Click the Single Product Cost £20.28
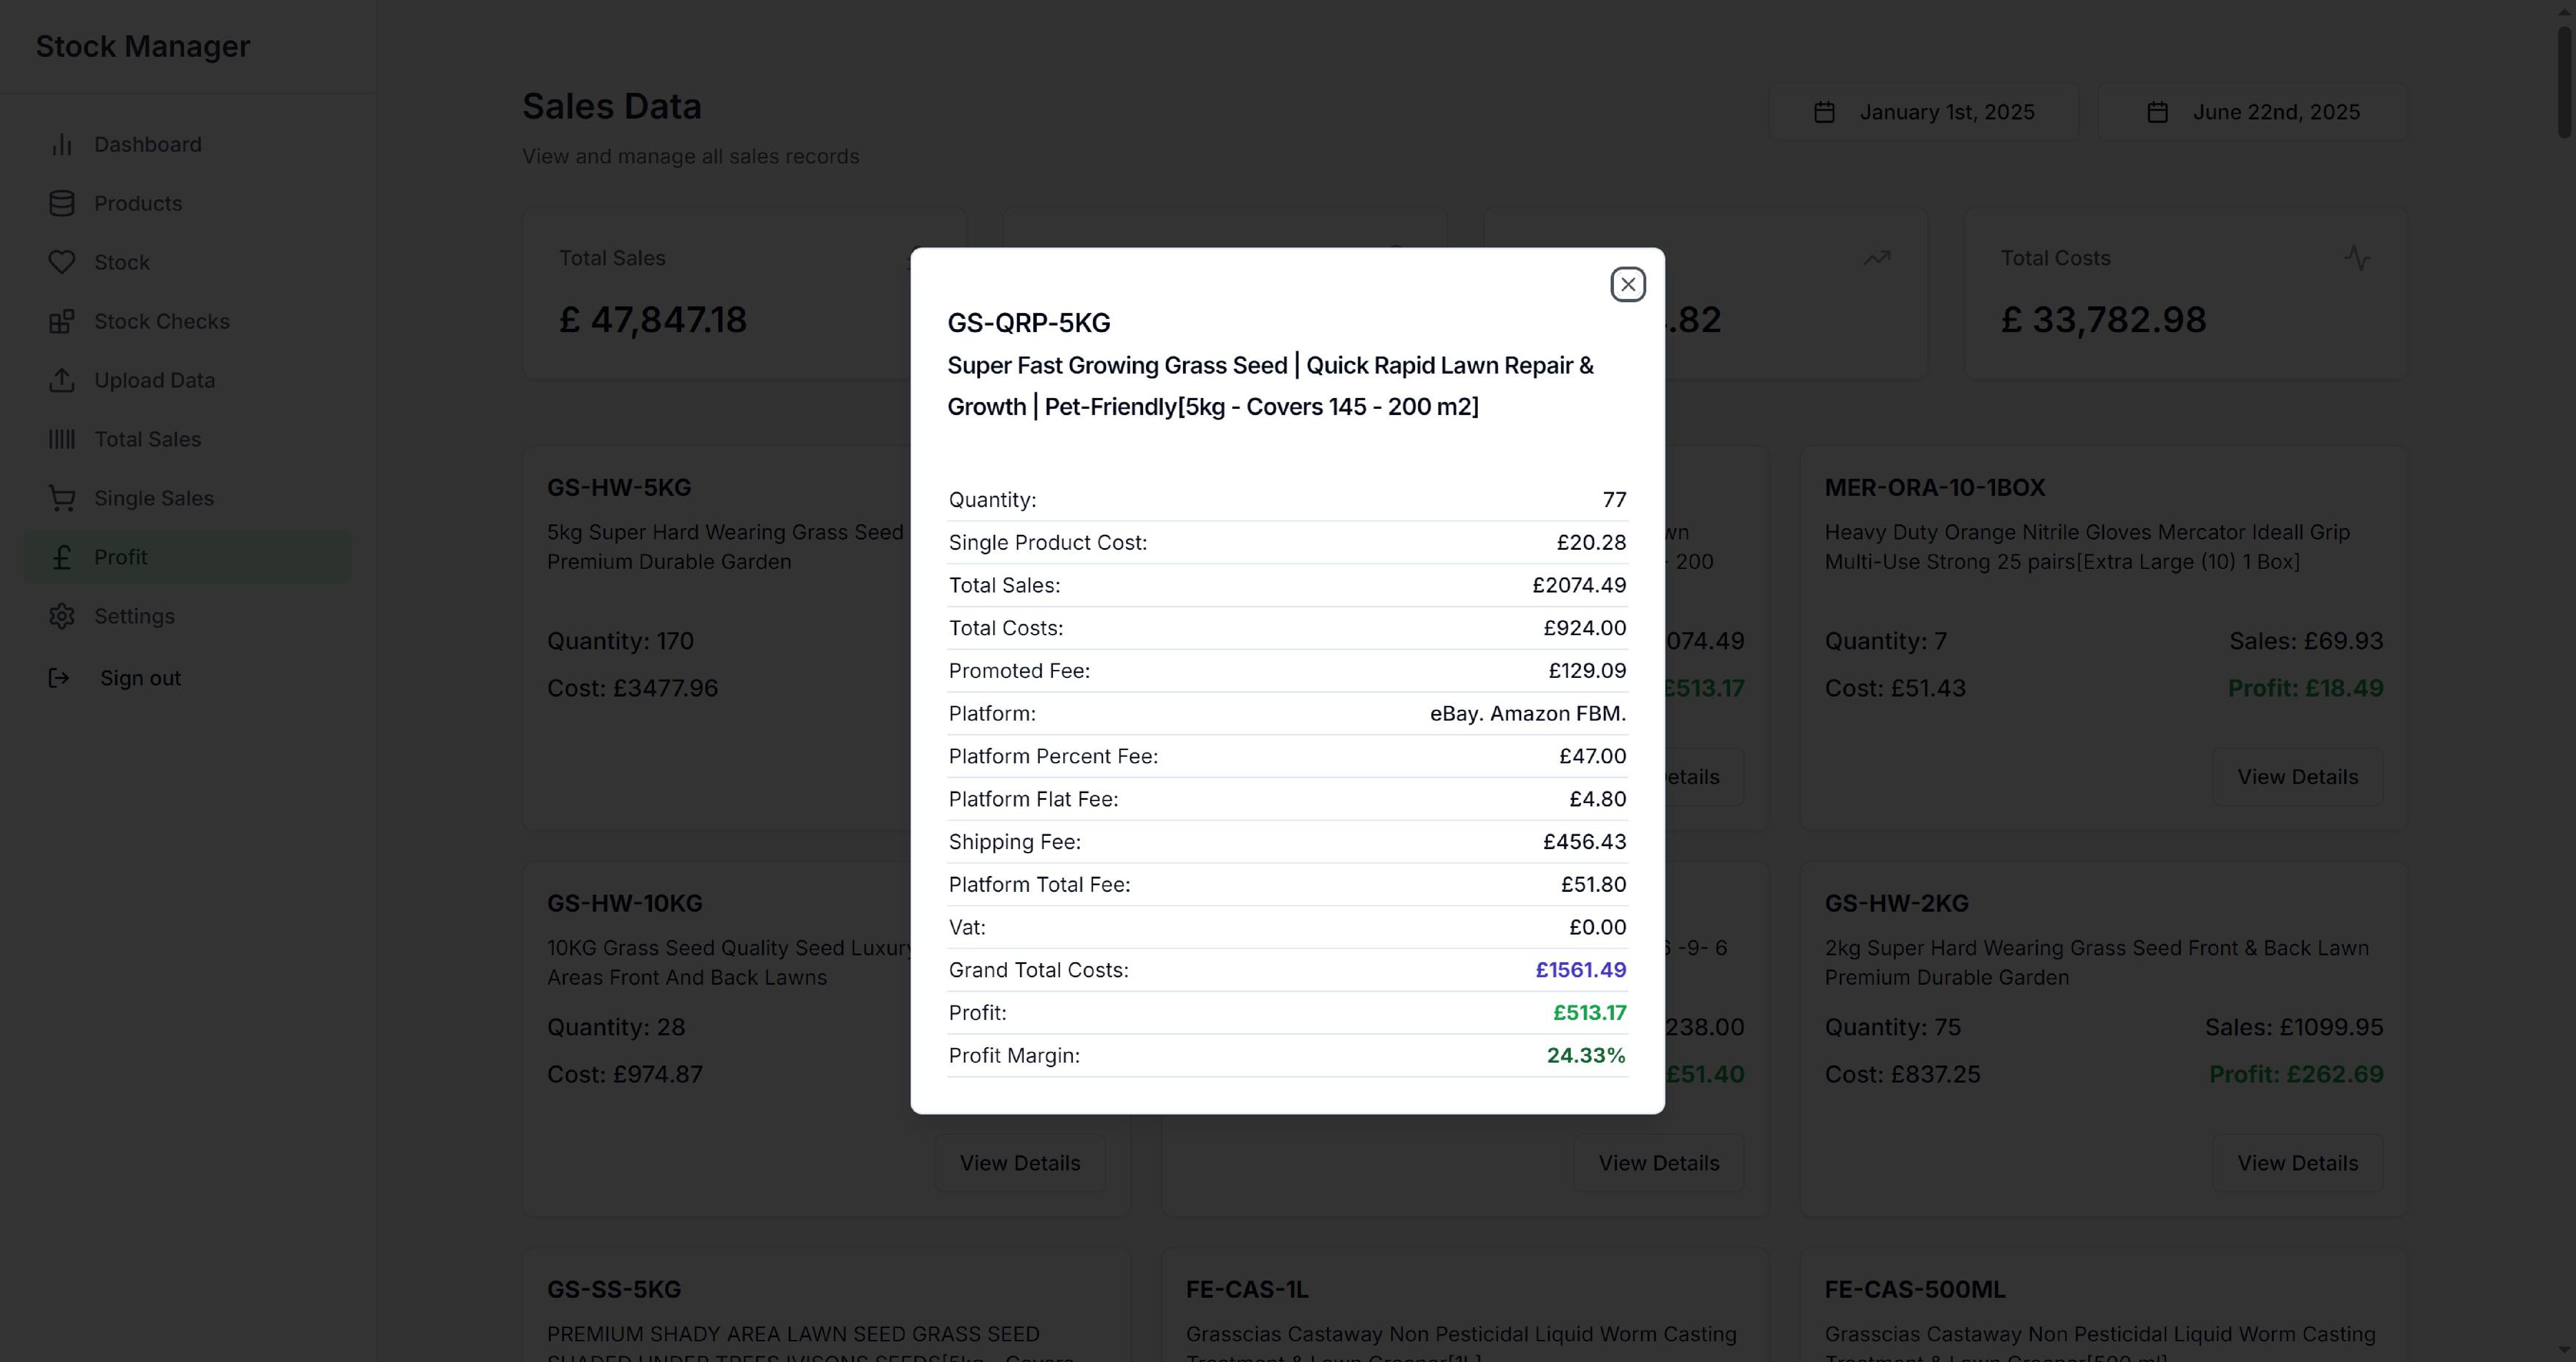This screenshot has width=2576, height=1362. pos(1591,543)
